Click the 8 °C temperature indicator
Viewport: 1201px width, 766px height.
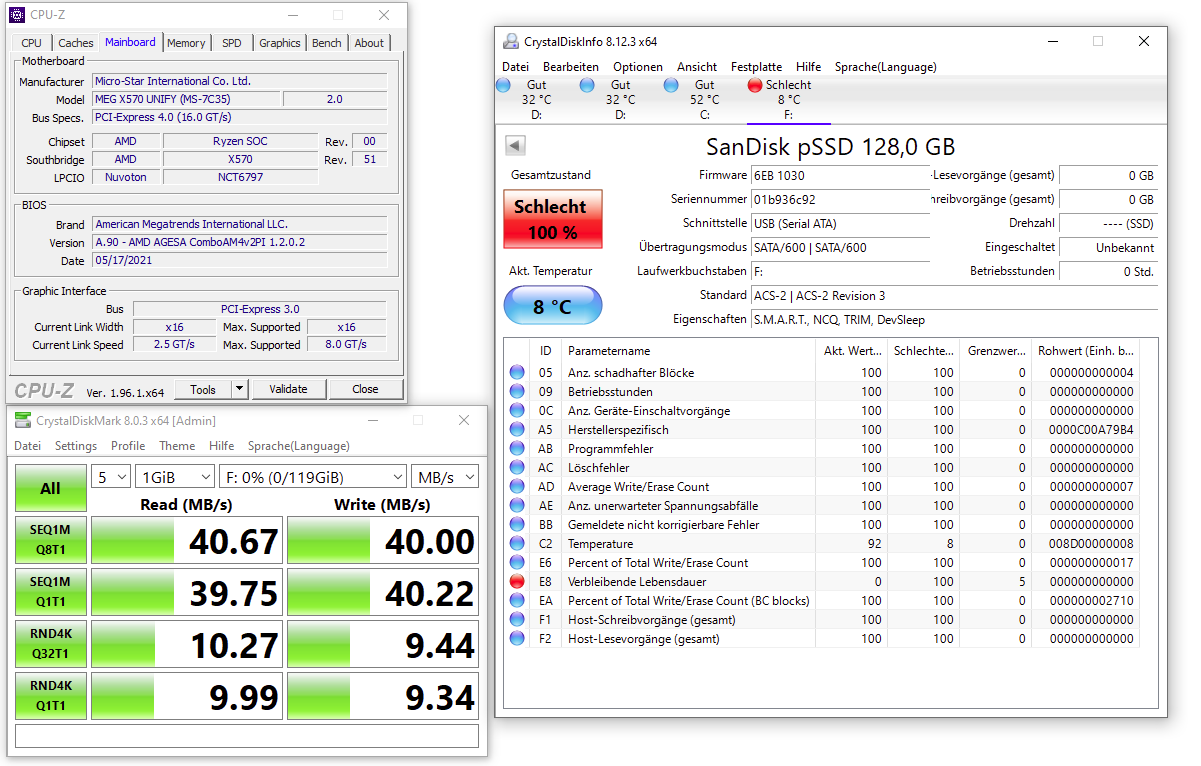click(553, 306)
